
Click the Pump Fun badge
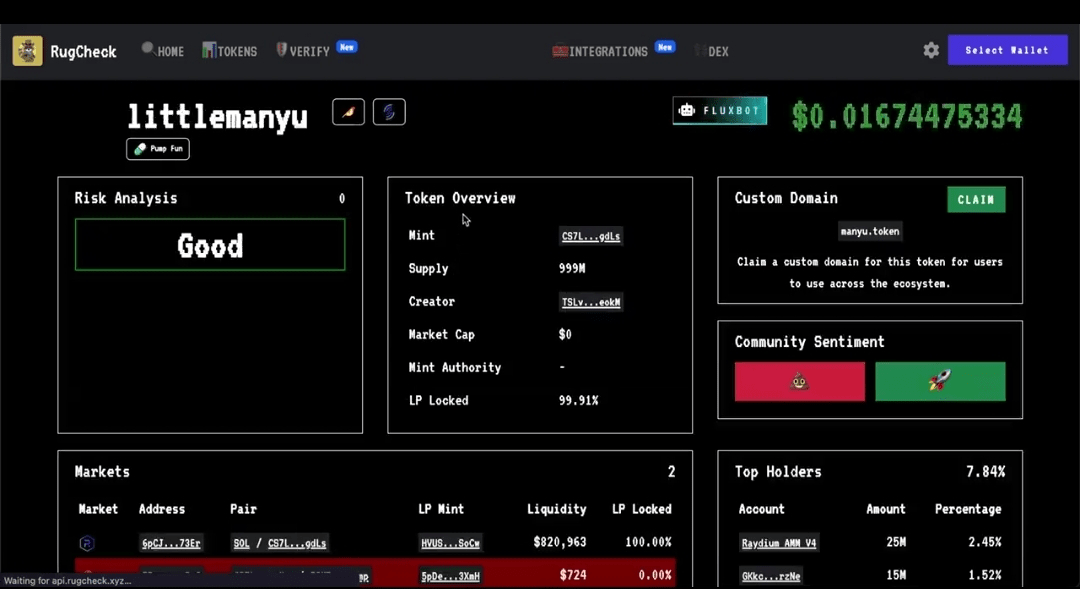click(x=158, y=149)
